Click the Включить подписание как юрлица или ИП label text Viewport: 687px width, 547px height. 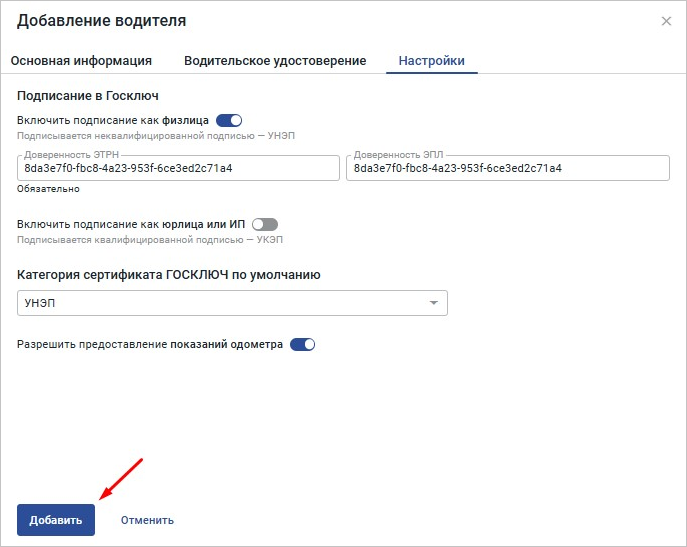point(132,225)
